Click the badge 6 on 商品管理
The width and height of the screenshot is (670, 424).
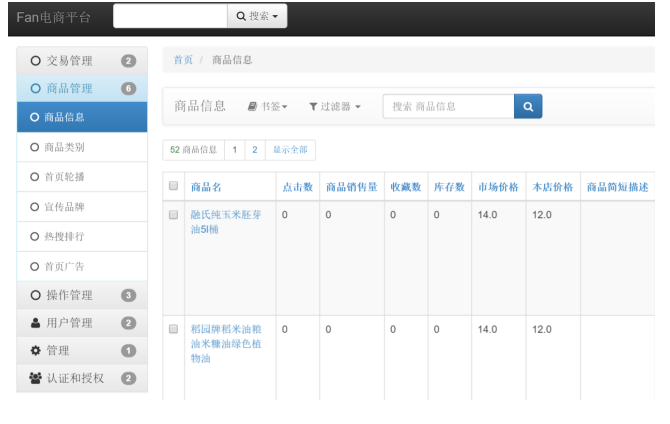click(x=128, y=88)
